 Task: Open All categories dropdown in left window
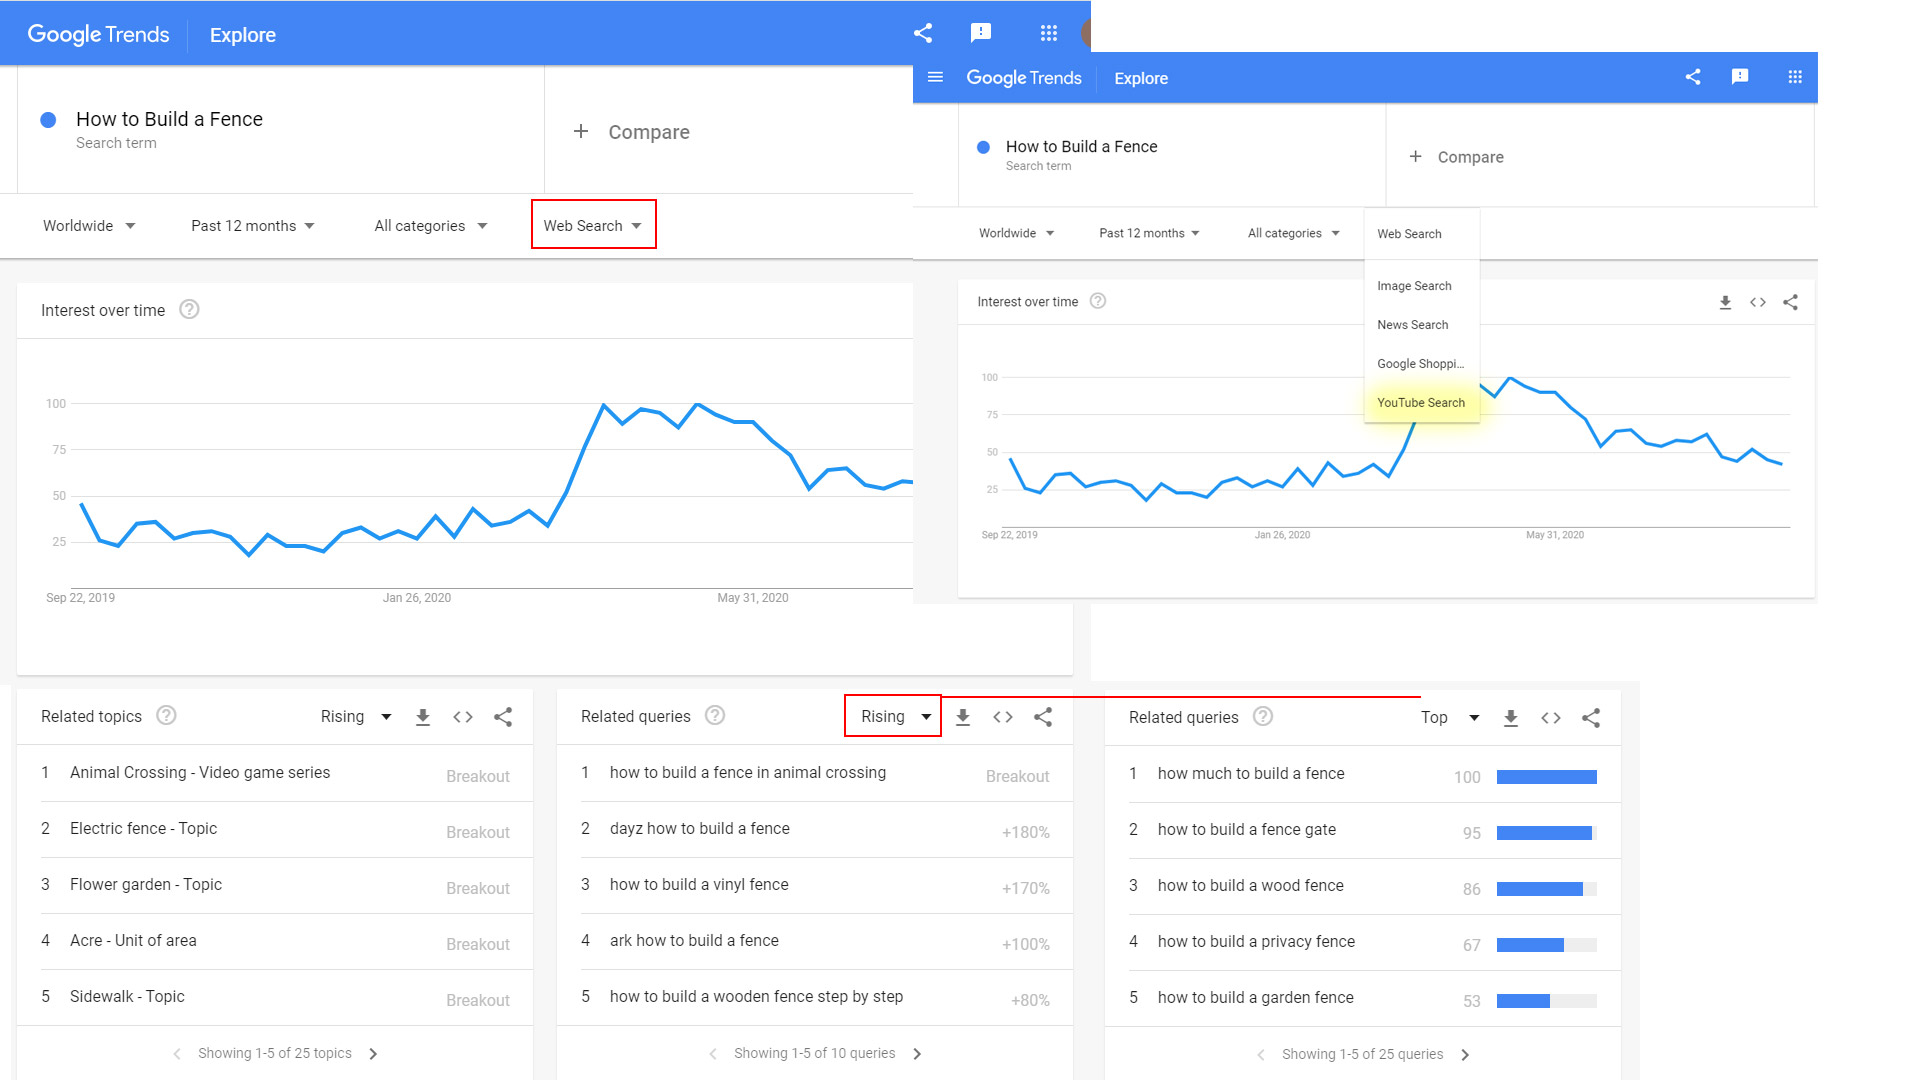(431, 226)
